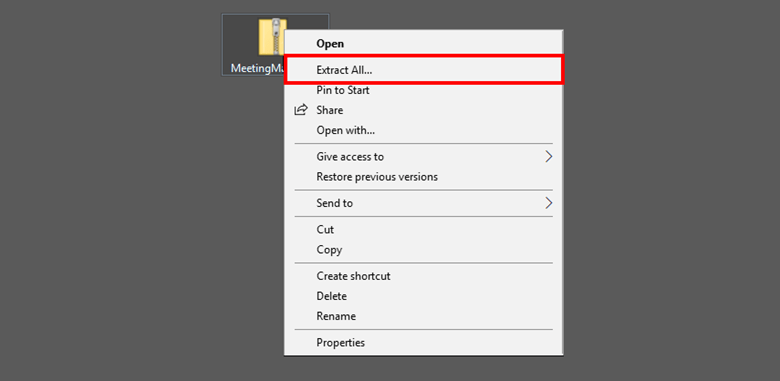Image resolution: width=780 pixels, height=381 pixels.
Task: Select the Share text entry
Action: coord(330,110)
